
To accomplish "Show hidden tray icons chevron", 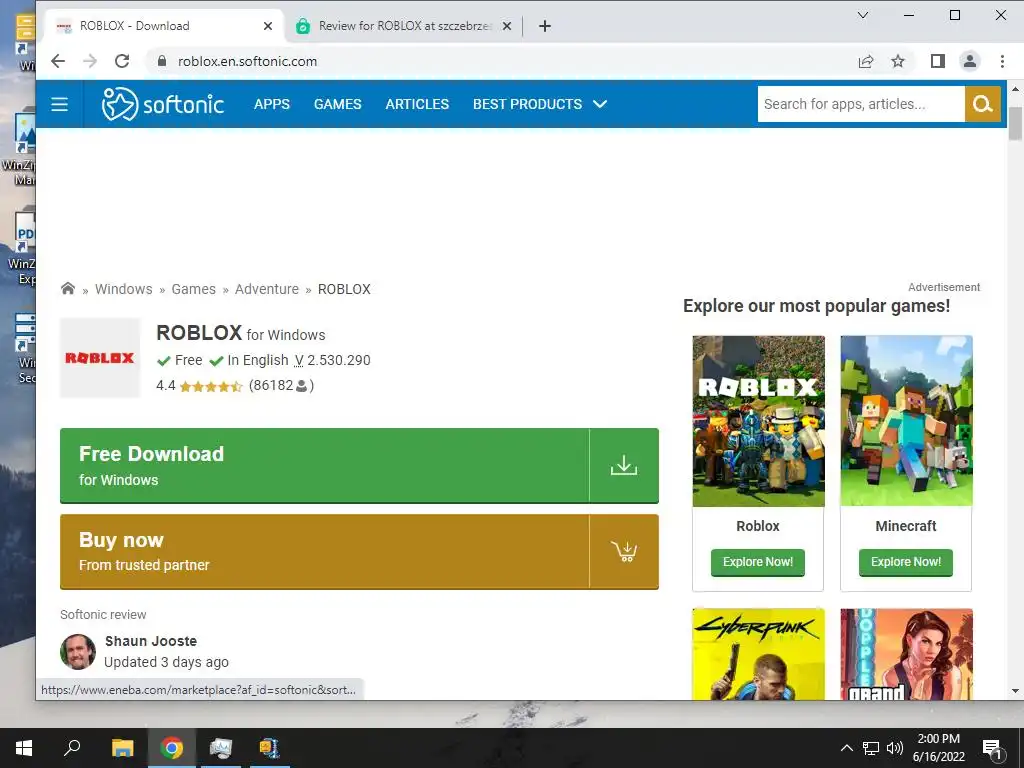I will point(846,748).
